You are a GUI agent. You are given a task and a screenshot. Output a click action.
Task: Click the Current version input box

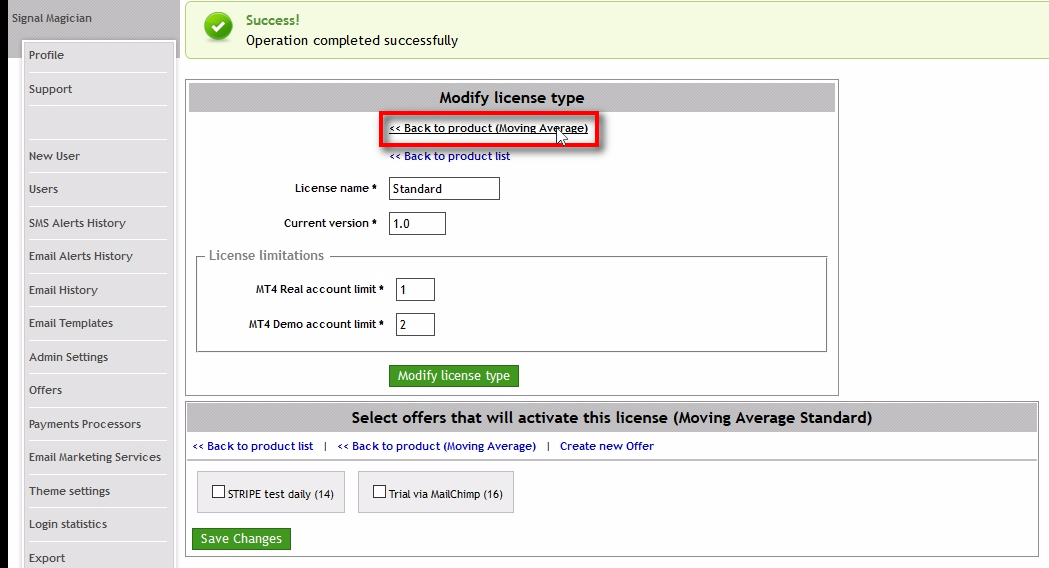(416, 224)
